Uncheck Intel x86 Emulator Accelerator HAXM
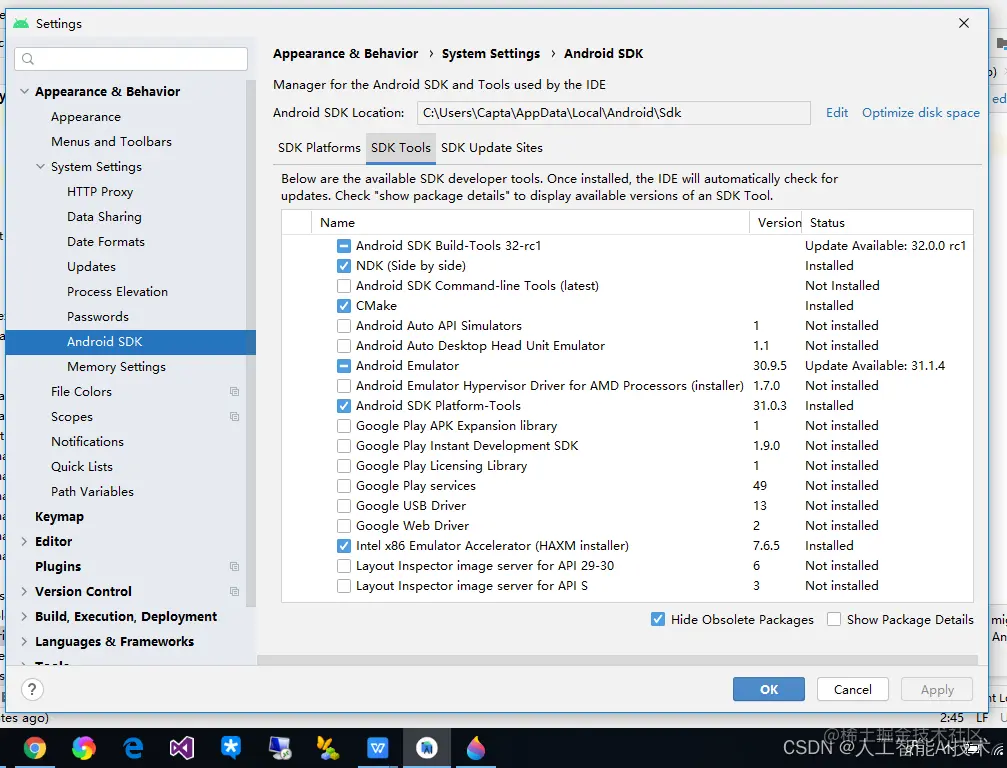Screen dimensions: 1007x768 (x=344, y=546)
